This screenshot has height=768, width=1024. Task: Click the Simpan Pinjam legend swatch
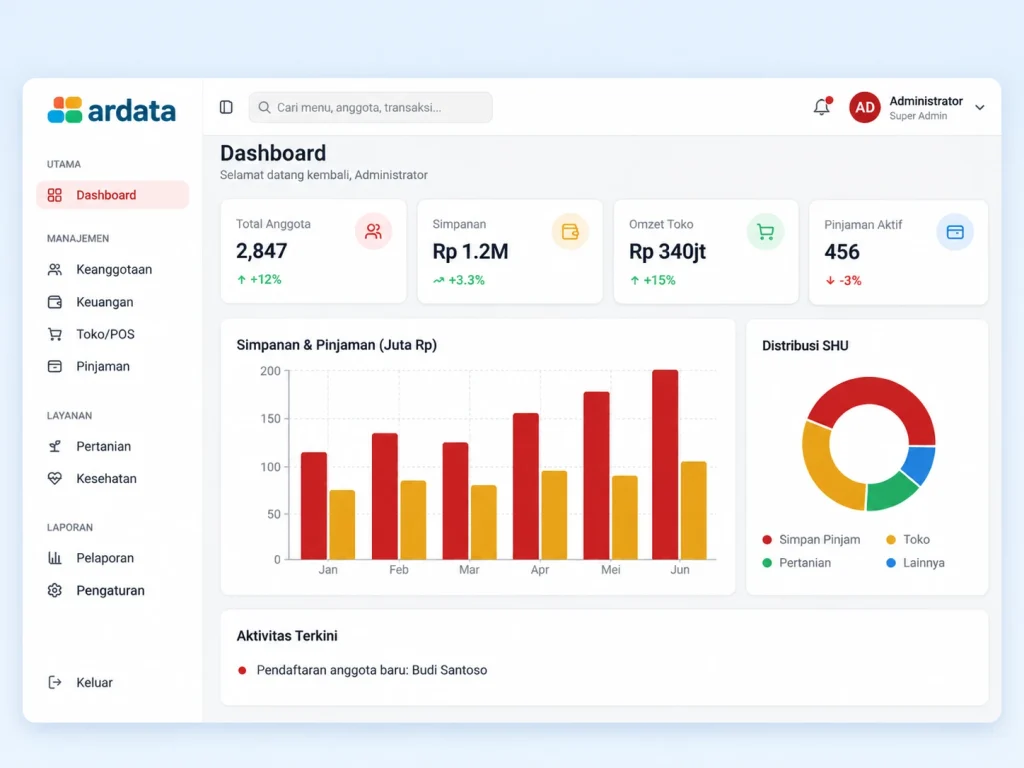(x=767, y=539)
